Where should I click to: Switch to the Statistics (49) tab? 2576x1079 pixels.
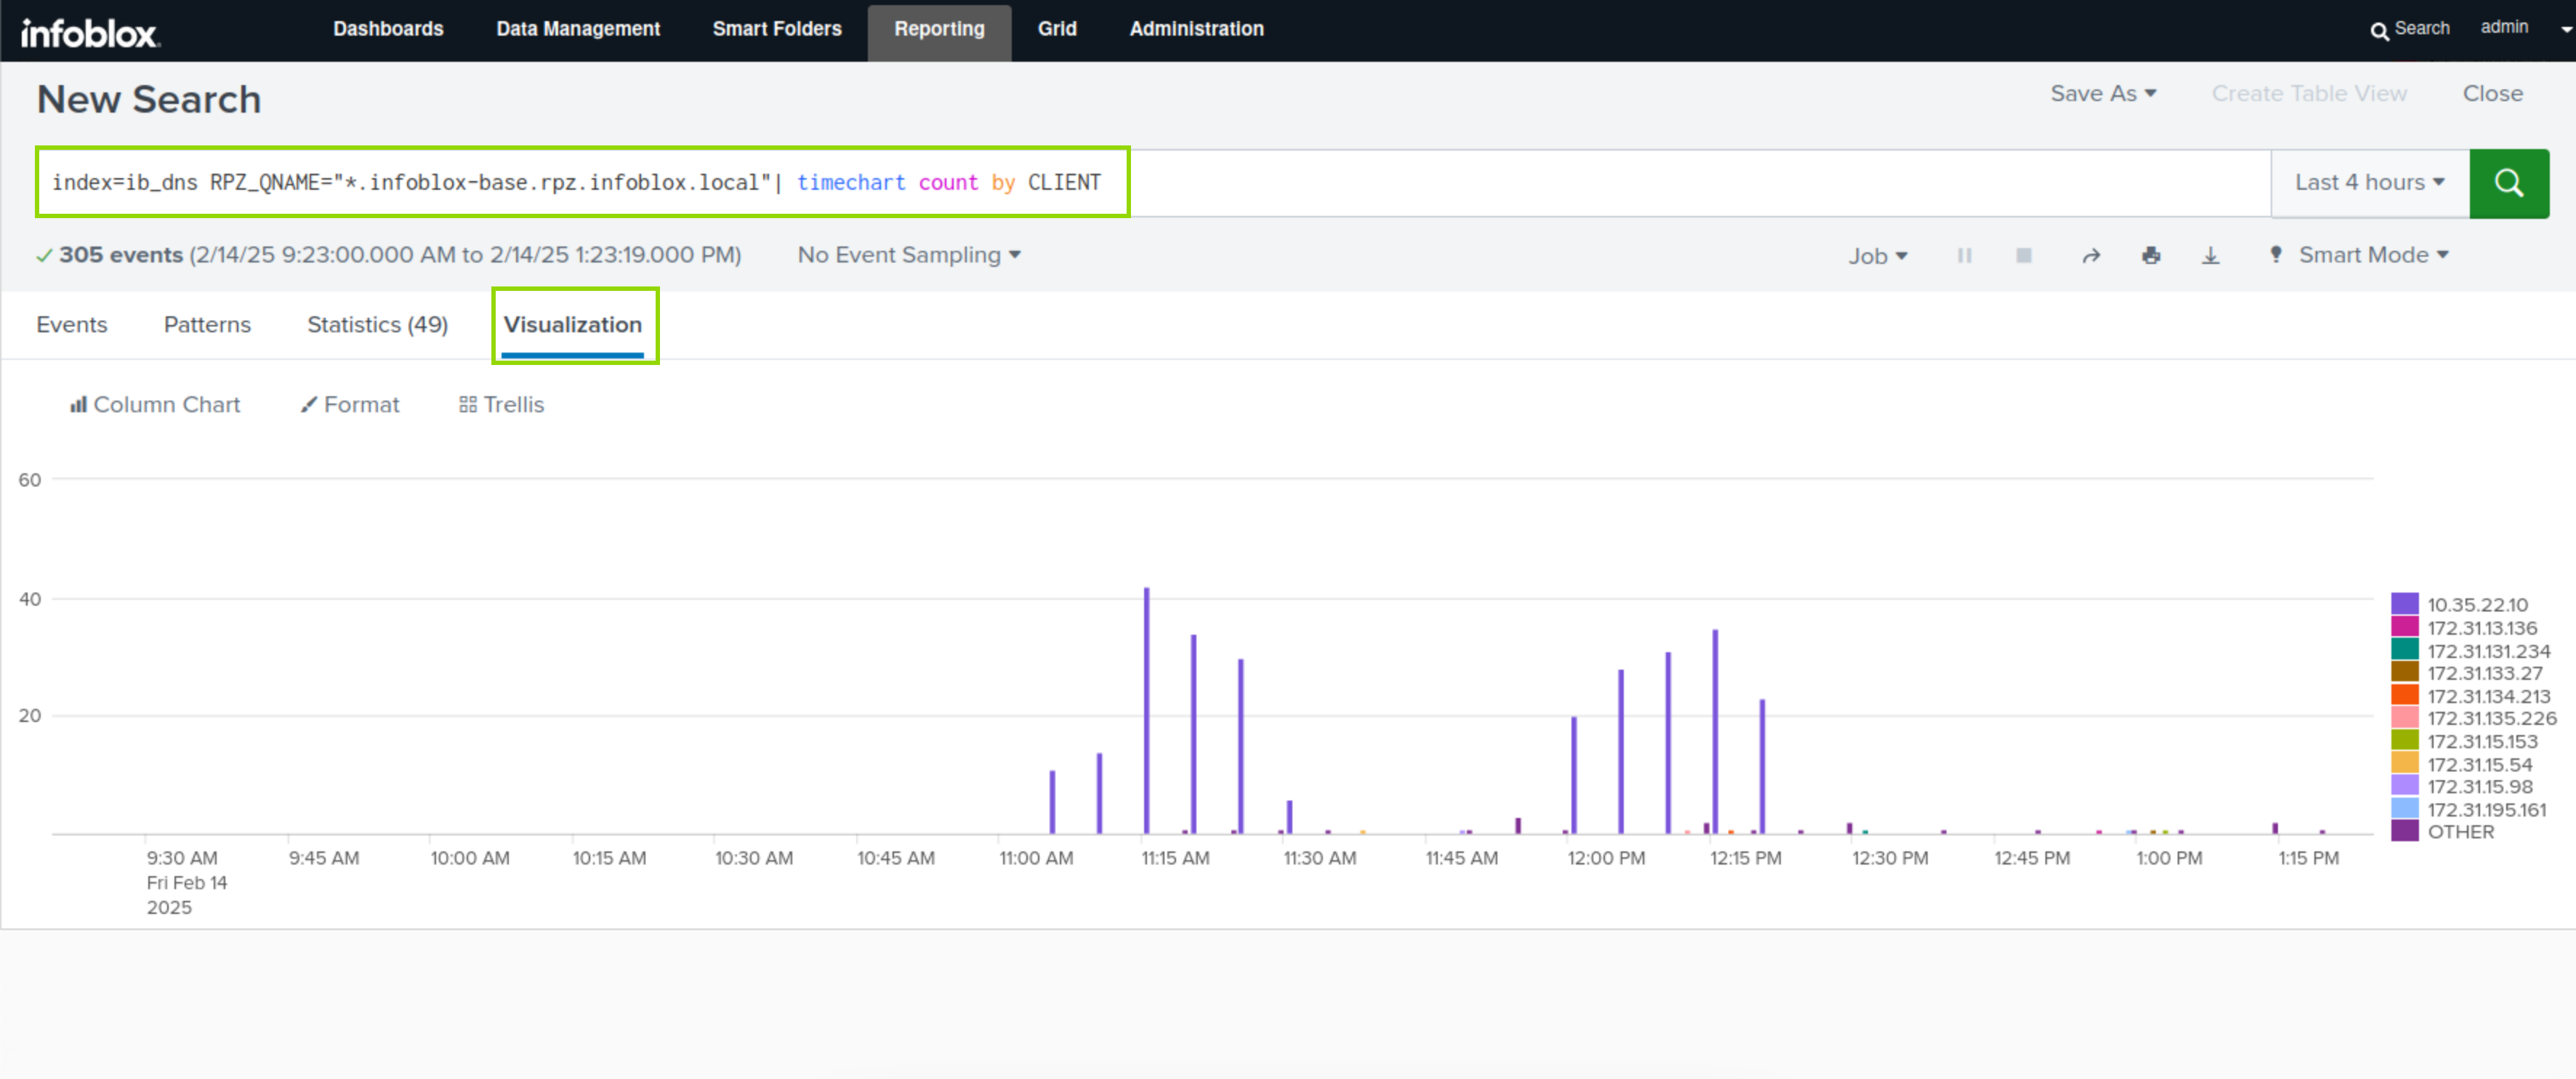[377, 325]
